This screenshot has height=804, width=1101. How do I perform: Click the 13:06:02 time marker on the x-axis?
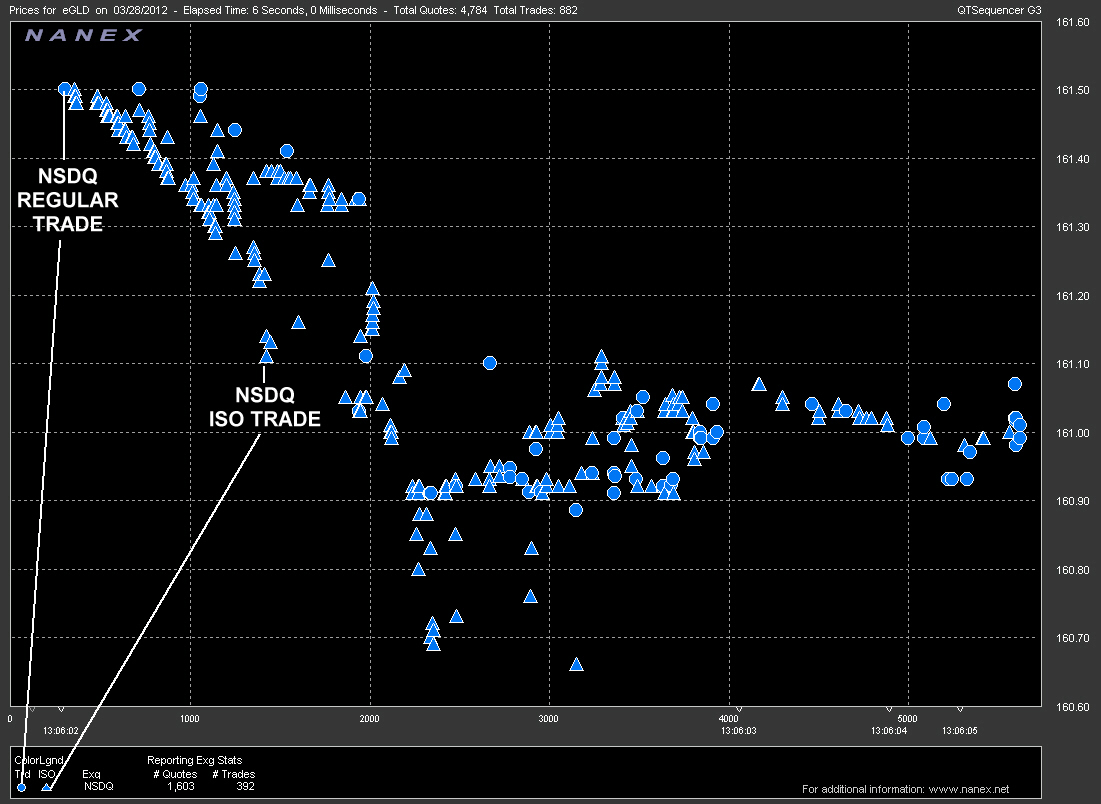(60, 730)
